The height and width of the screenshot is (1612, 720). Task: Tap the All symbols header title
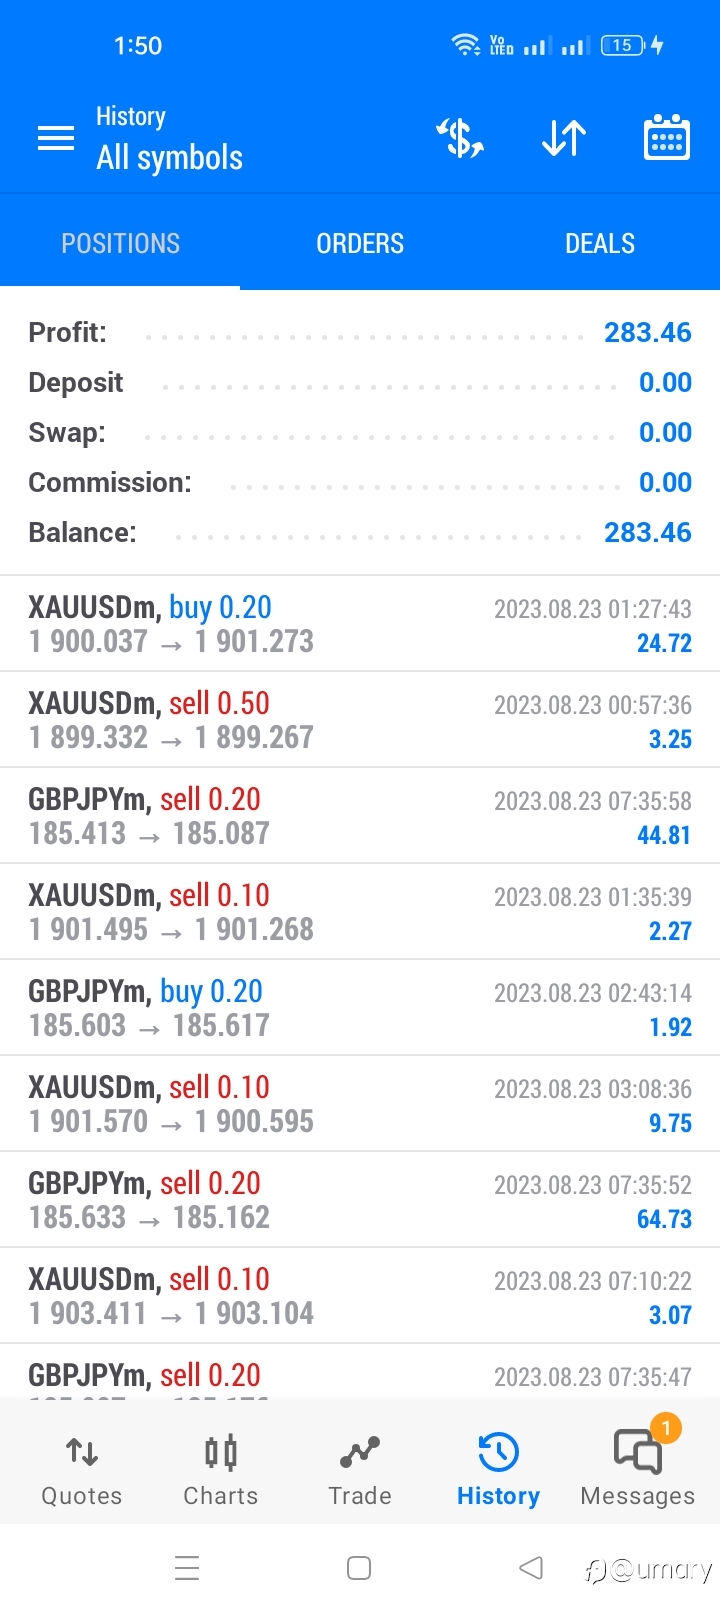tap(169, 158)
